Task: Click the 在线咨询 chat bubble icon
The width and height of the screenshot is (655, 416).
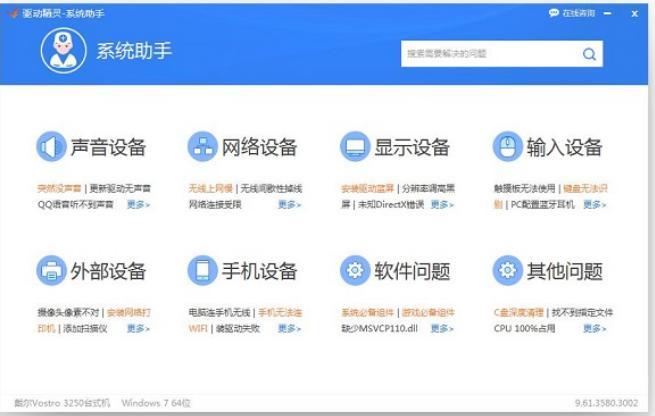Action: 553,13
